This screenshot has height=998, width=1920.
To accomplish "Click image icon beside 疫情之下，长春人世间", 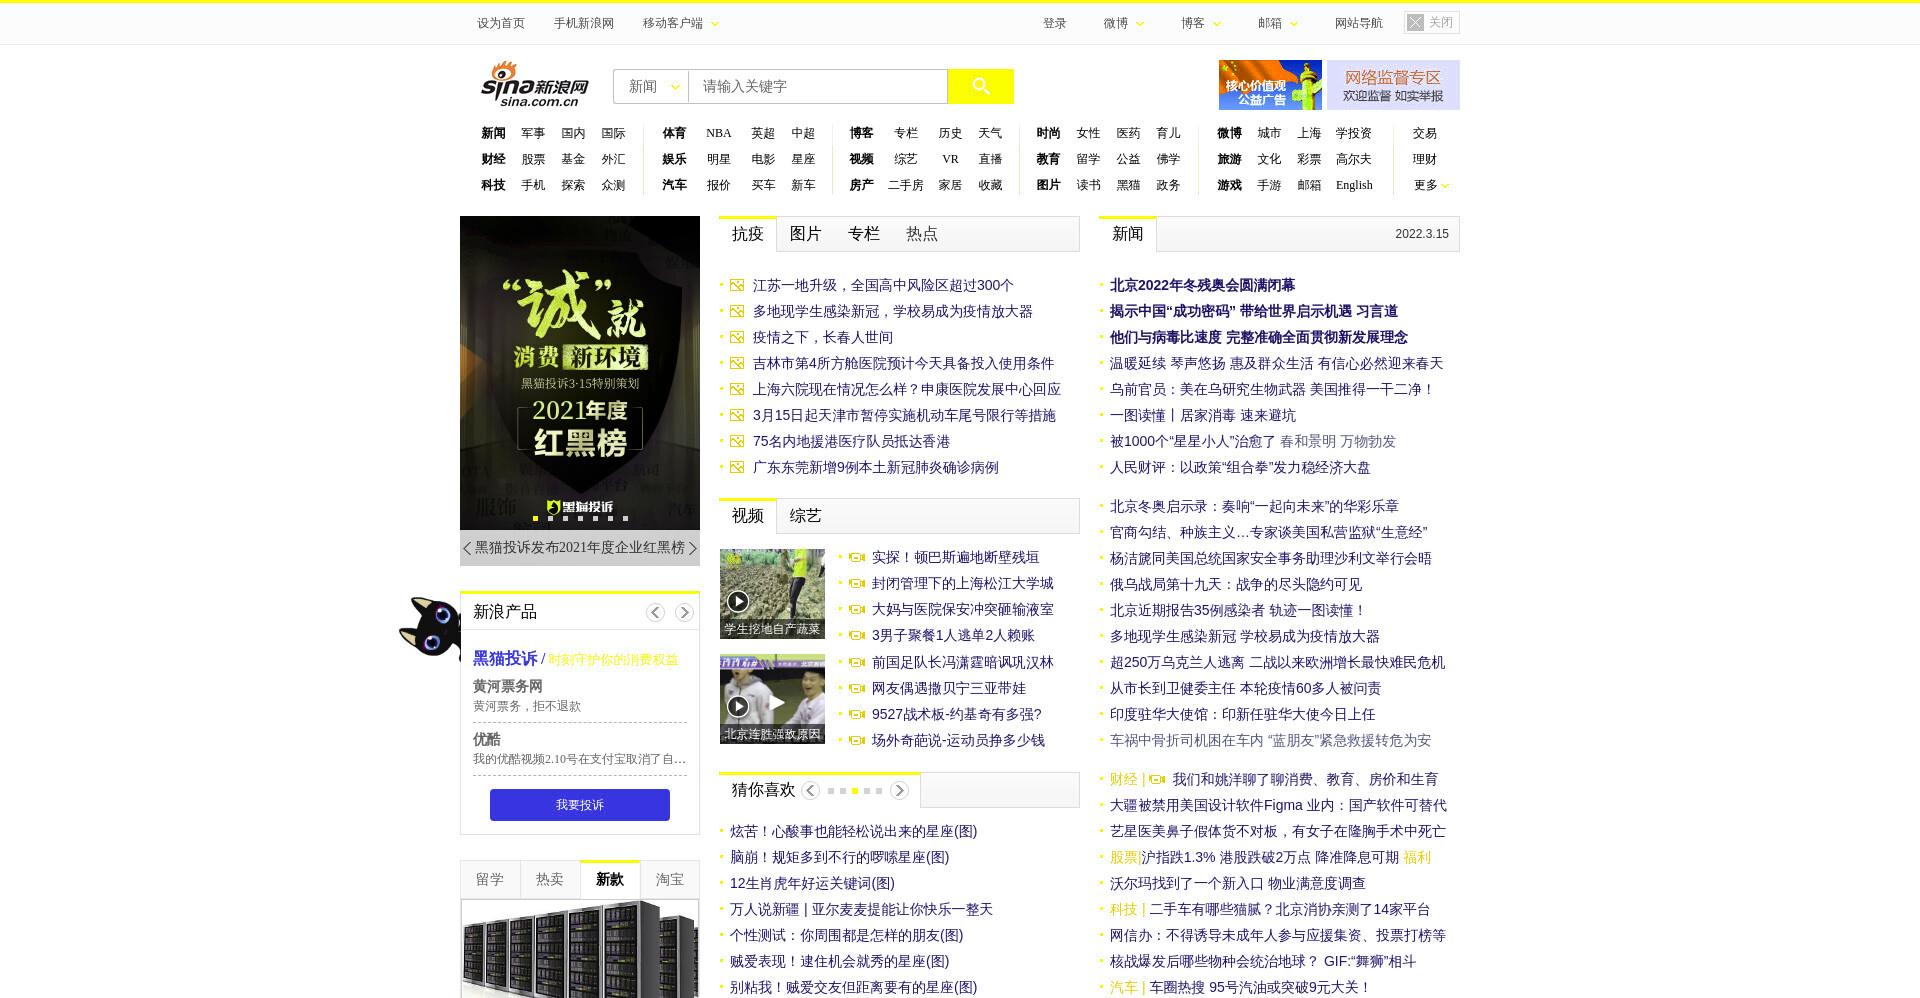I will [737, 337].
